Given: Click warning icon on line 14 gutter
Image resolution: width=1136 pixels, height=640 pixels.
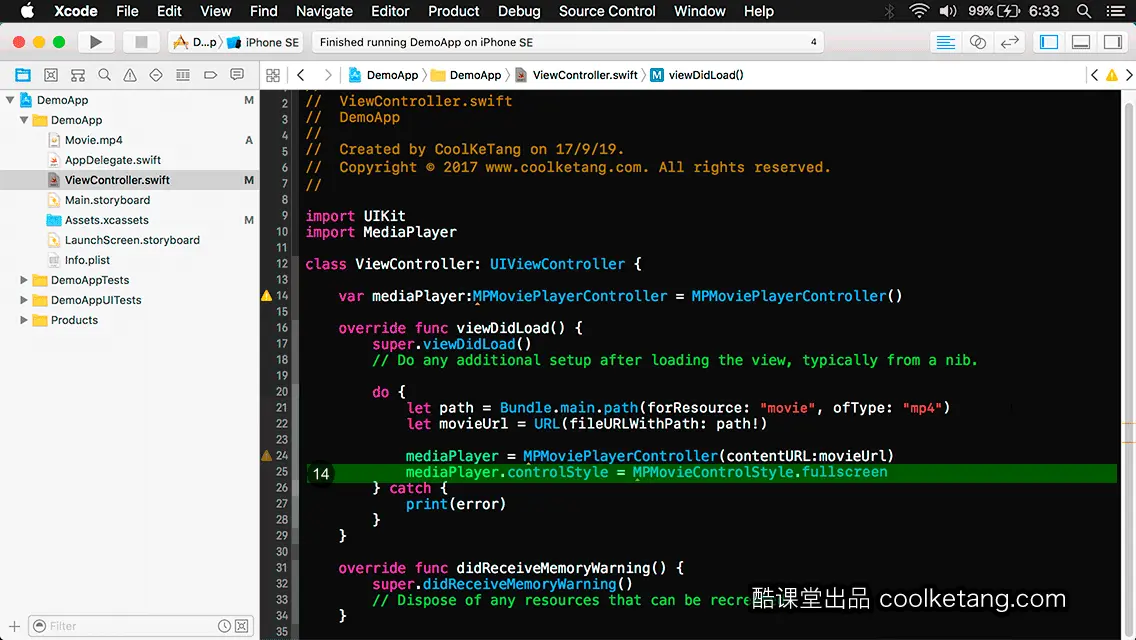Looking at the screenshot, I should click(x=267, y=296).
